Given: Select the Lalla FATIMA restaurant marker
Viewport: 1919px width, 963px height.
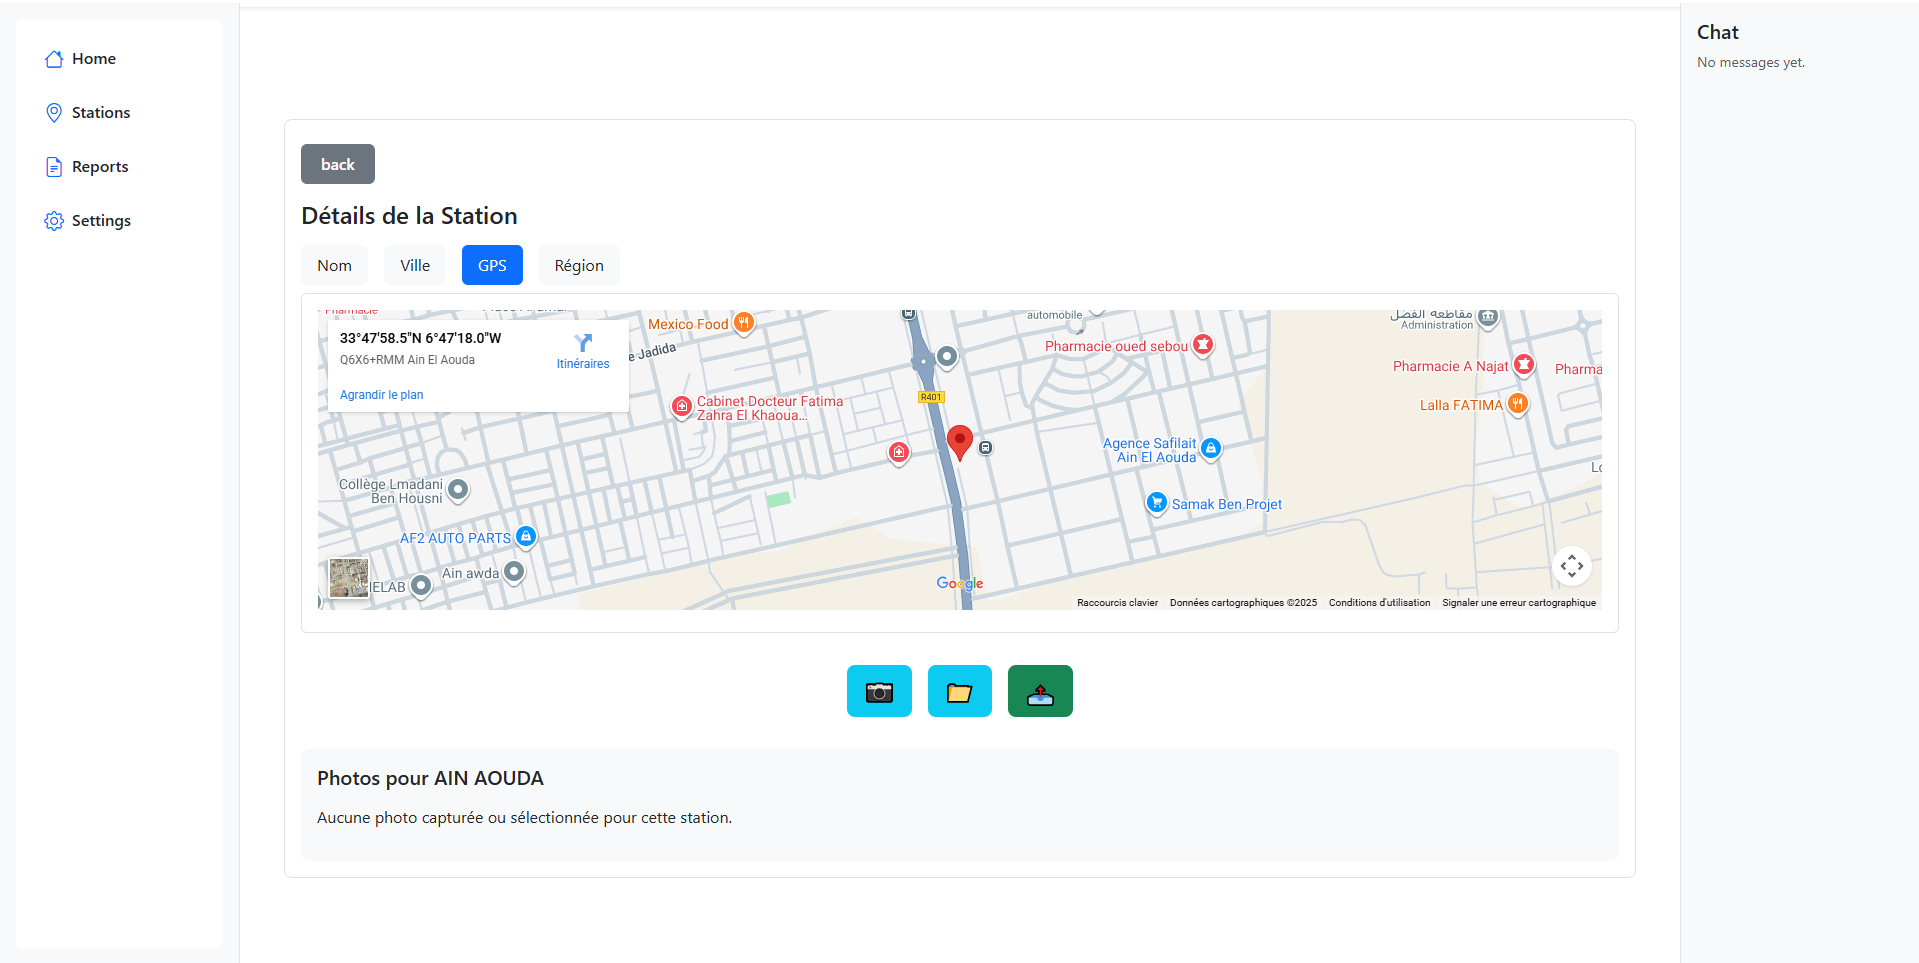Looking at the screenshot, I should (1517, 404).
